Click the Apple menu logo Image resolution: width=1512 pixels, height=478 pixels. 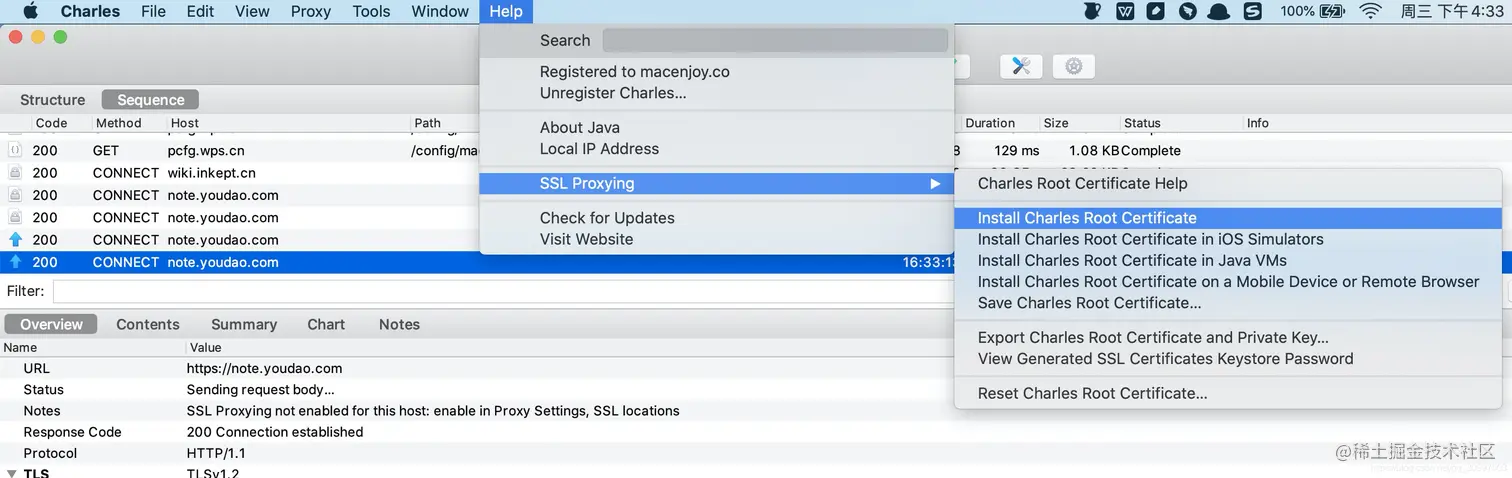click(30, 11)
